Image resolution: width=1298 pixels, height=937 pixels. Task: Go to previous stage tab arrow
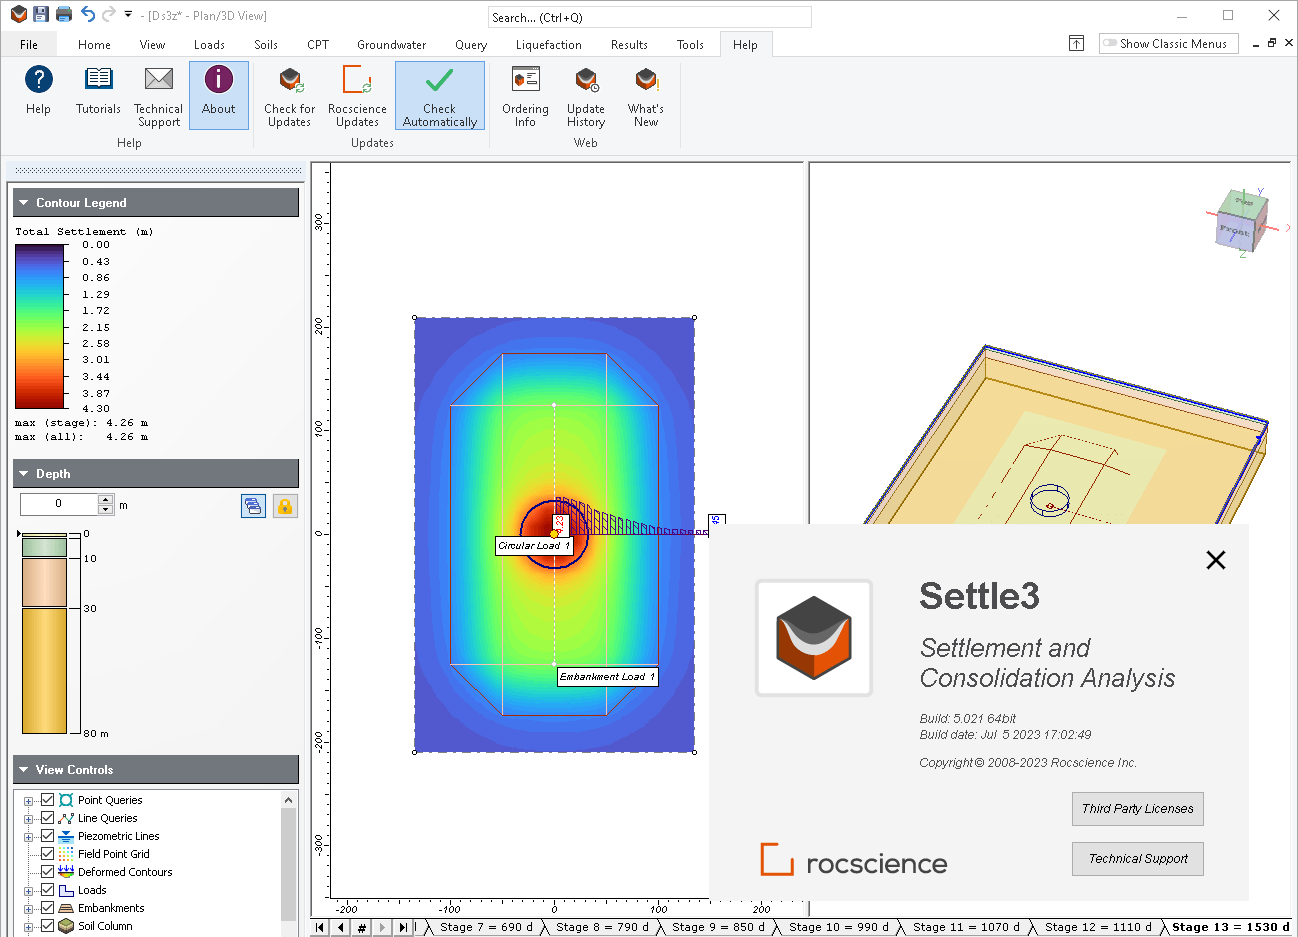340,927
